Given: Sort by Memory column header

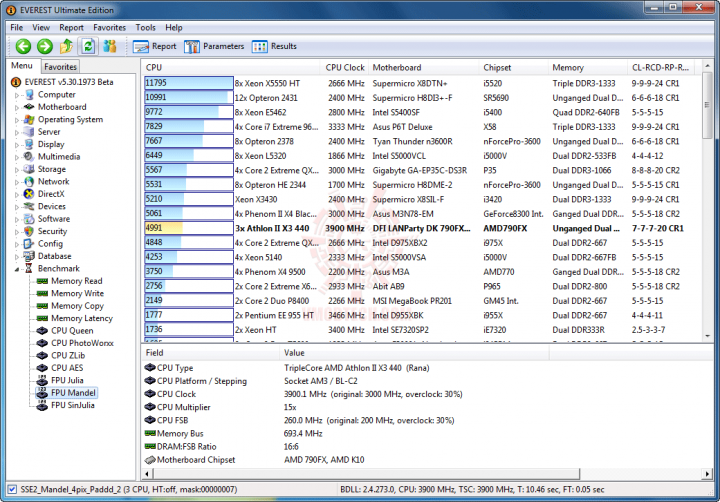Looking at the screenshot, I should pos(587,68).
